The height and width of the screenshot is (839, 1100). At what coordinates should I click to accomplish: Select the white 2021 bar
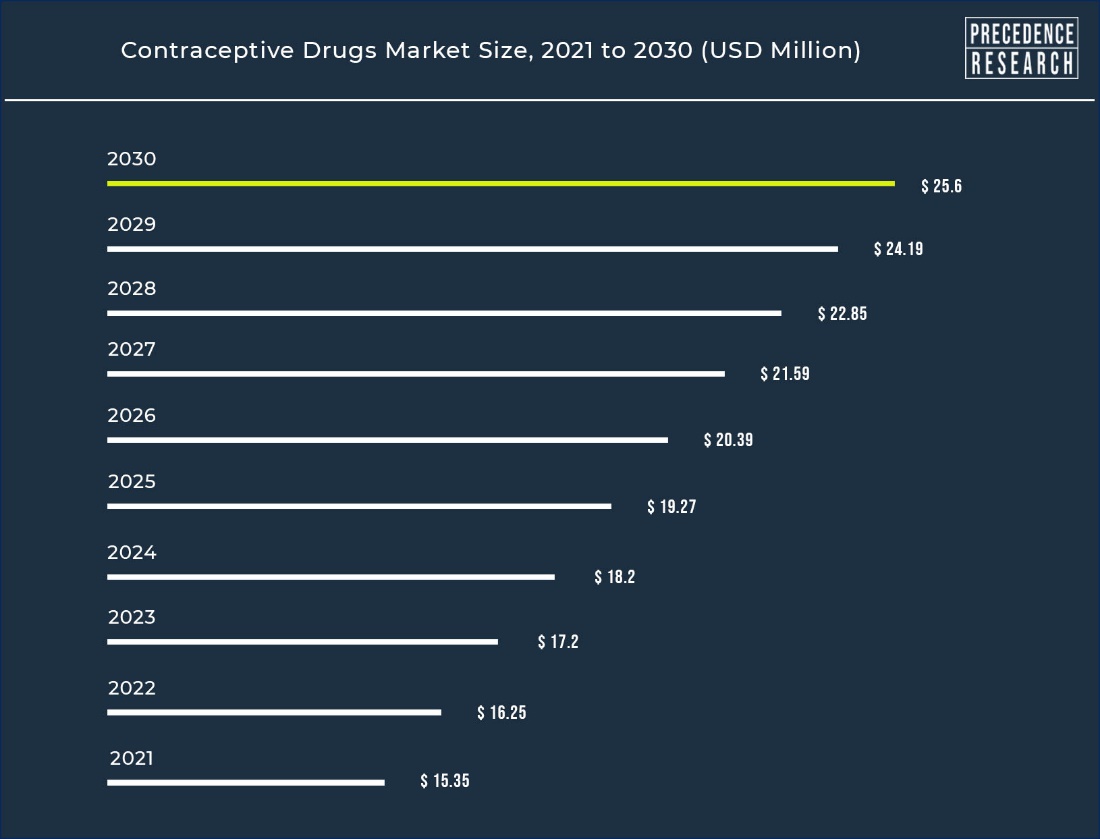(x=245, y=782)
